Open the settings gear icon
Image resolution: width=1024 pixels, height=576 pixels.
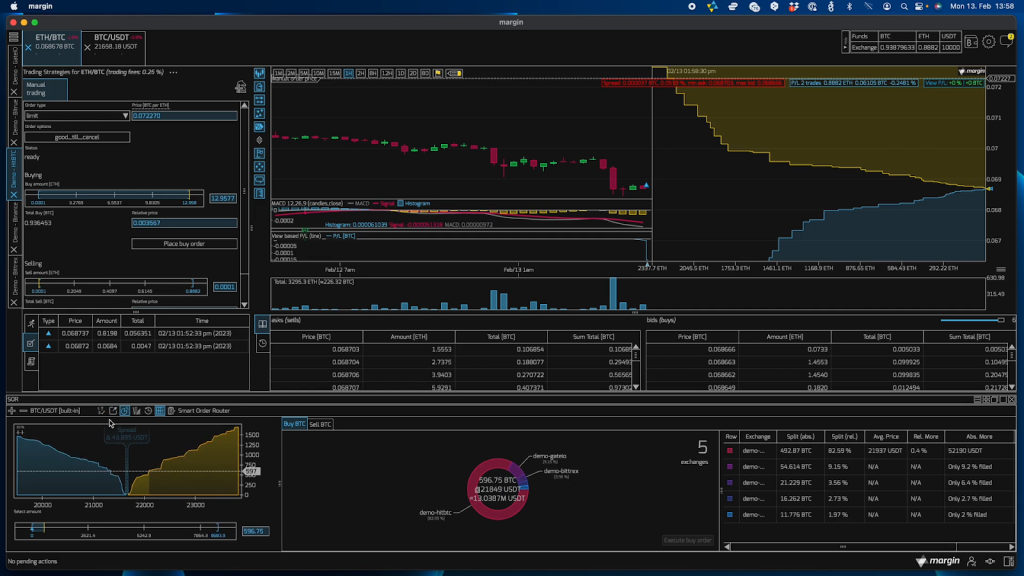(x=988, y=42)
